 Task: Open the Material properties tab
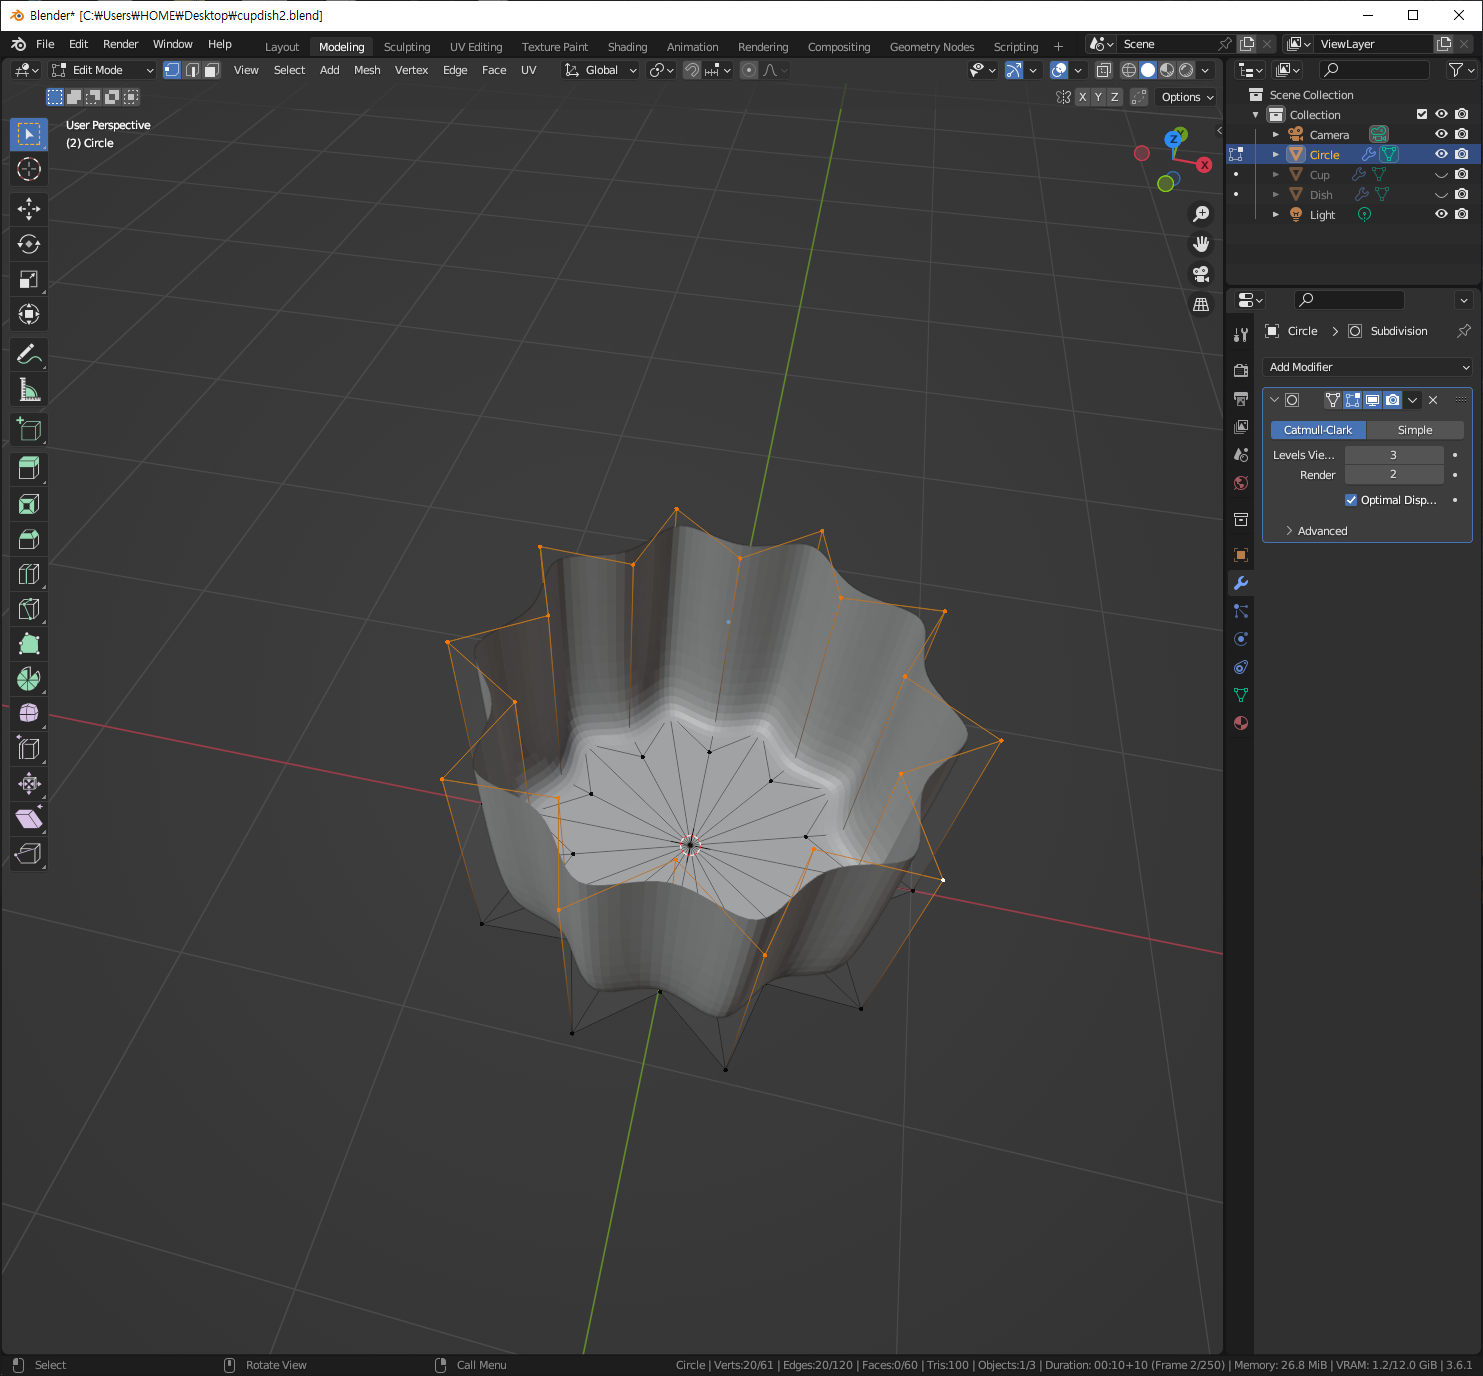click(1241, 723)
